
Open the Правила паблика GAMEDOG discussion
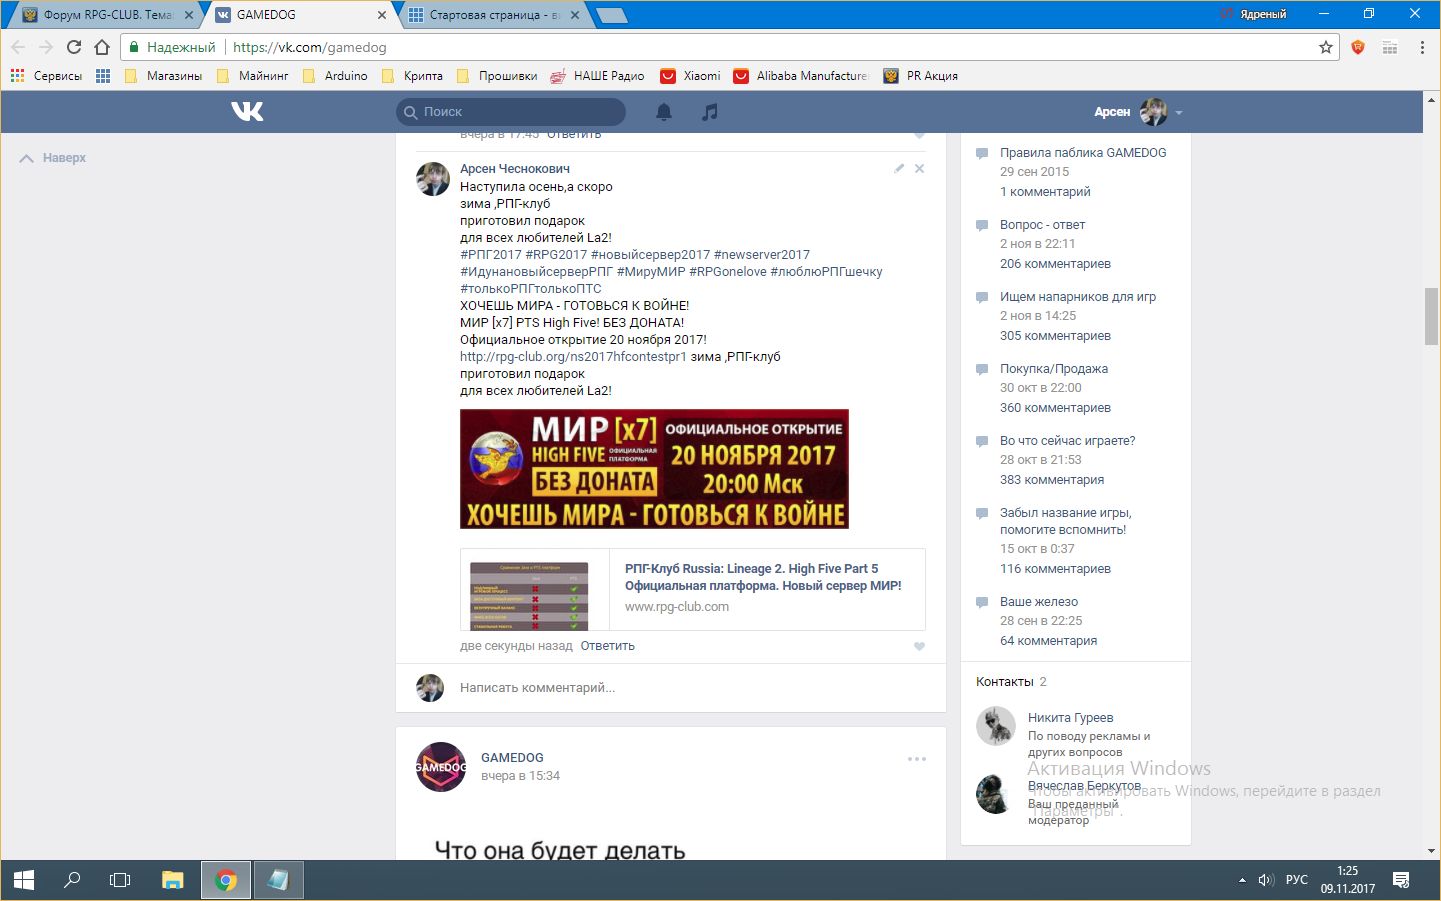point(1083,153)
